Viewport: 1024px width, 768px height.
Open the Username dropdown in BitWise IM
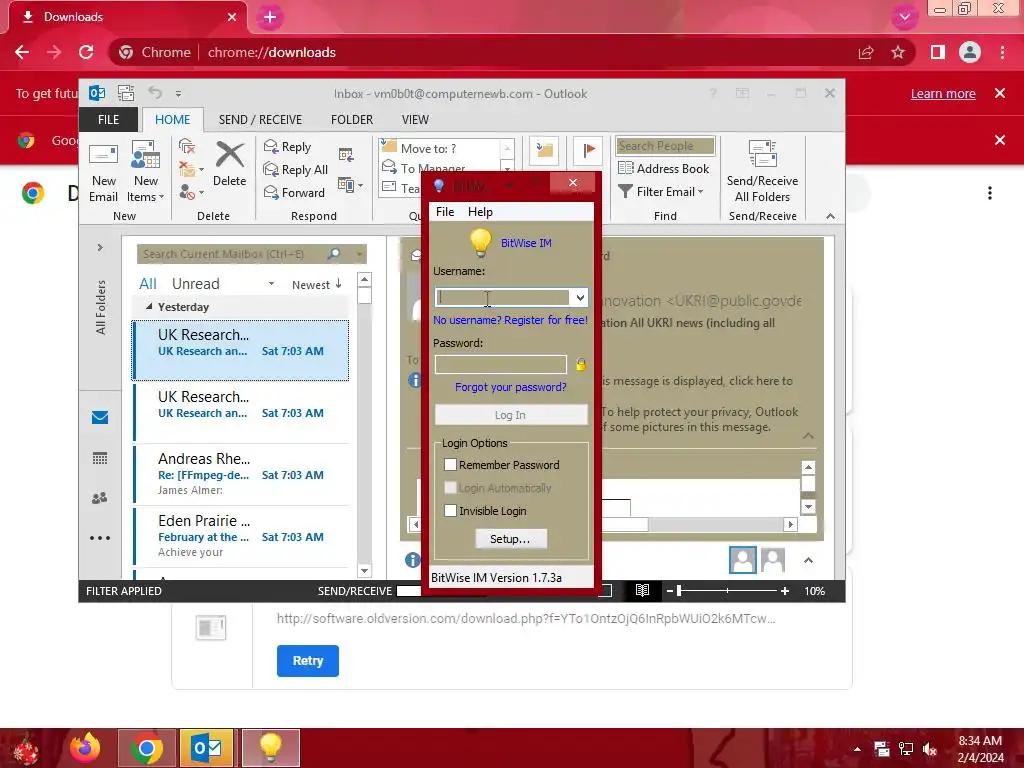[x=580, y=298]
